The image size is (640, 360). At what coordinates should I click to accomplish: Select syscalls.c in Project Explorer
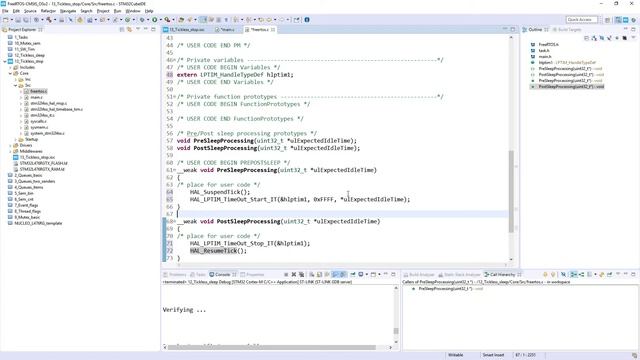35,121
